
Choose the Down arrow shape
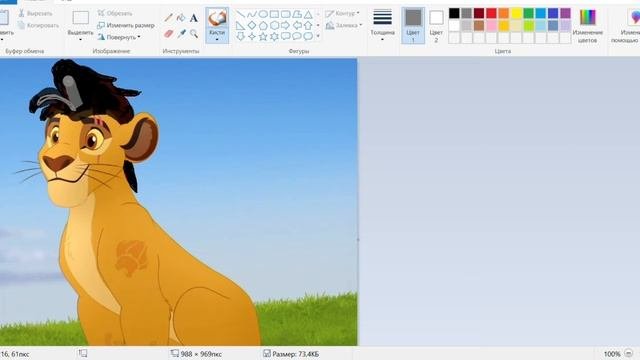241,36
